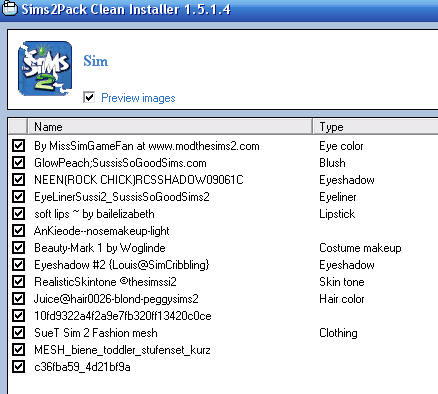Select the Juice@hair0026-blond-peggysims2 row
This screenshot has height=394, width=438.
tap(224, 299)
